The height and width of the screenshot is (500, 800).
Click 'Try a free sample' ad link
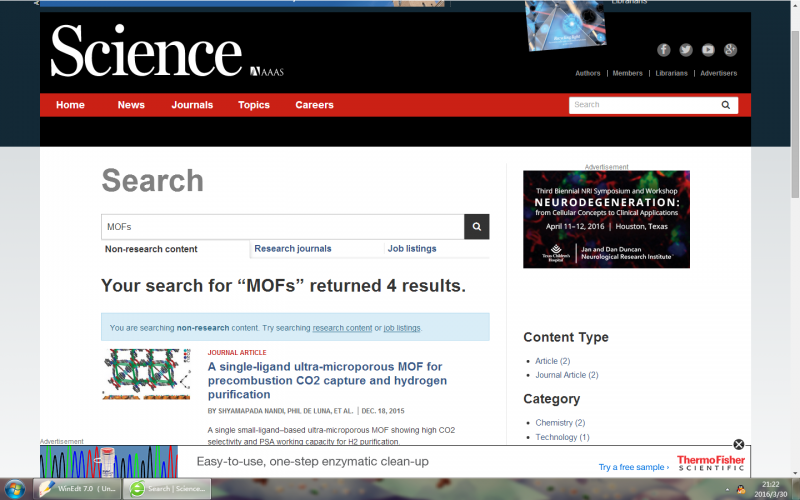pyautogui.click(x=634, y=467)
